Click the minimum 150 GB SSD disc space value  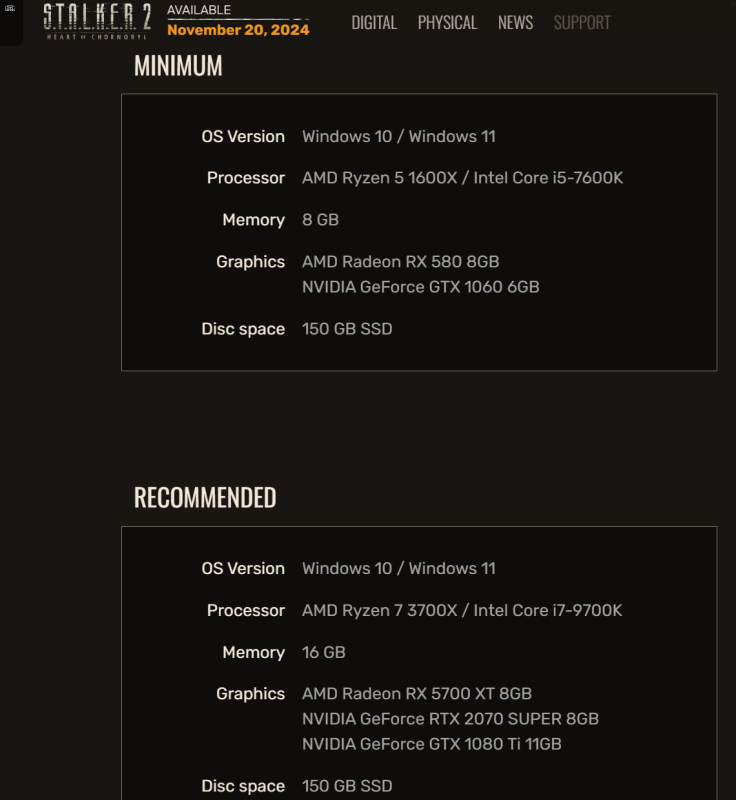[347, 329]
